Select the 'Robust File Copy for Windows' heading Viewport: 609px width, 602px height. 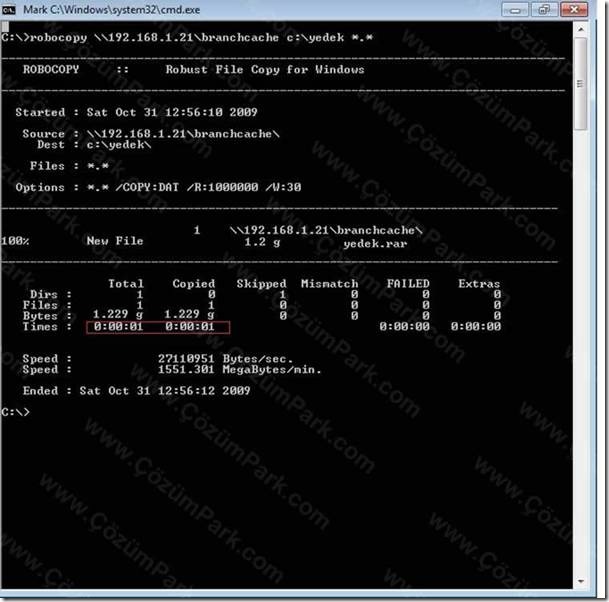pyautogui.click(x=265, y=70)
